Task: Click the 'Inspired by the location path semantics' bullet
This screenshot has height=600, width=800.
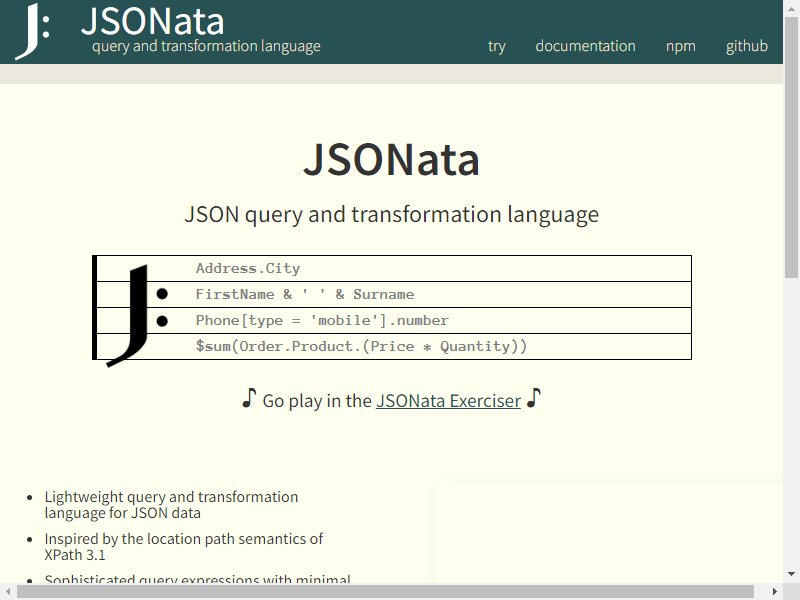Action: (x=184, y=546)
